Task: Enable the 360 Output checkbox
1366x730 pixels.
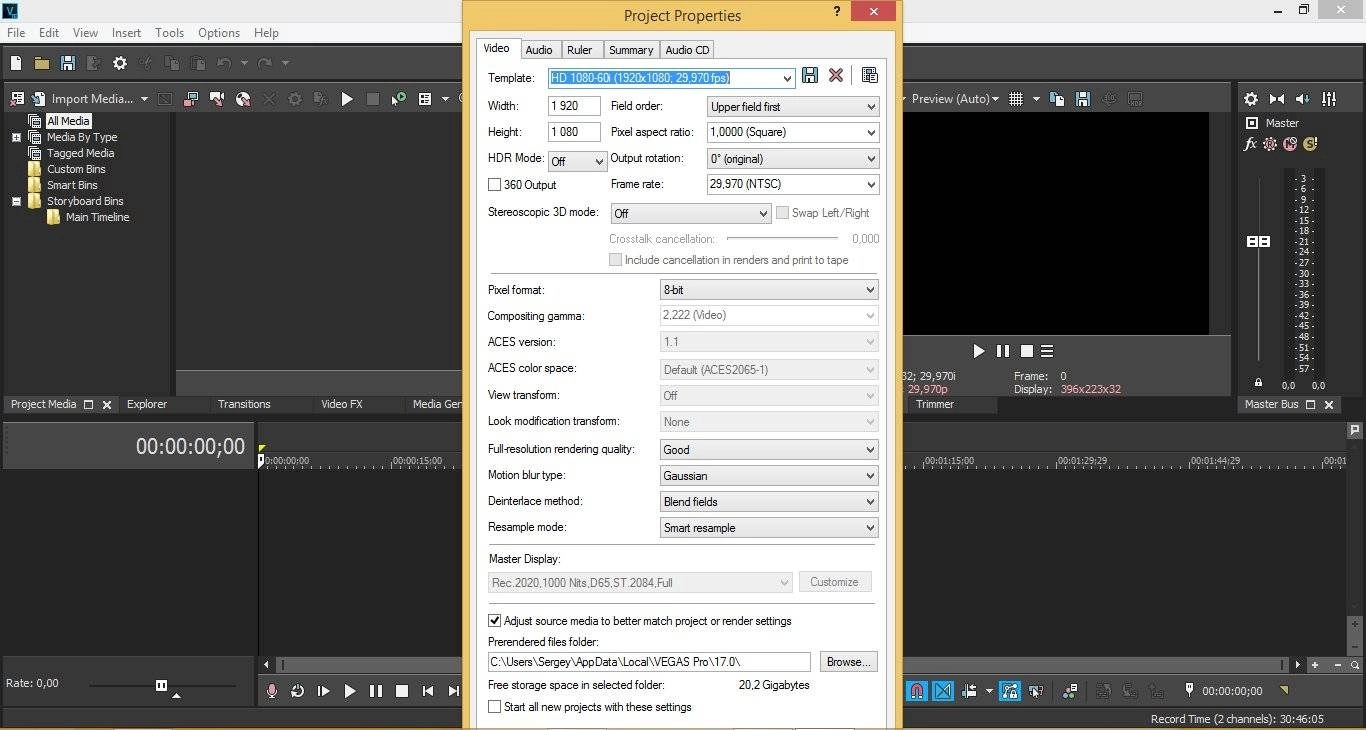Action: 494,185
